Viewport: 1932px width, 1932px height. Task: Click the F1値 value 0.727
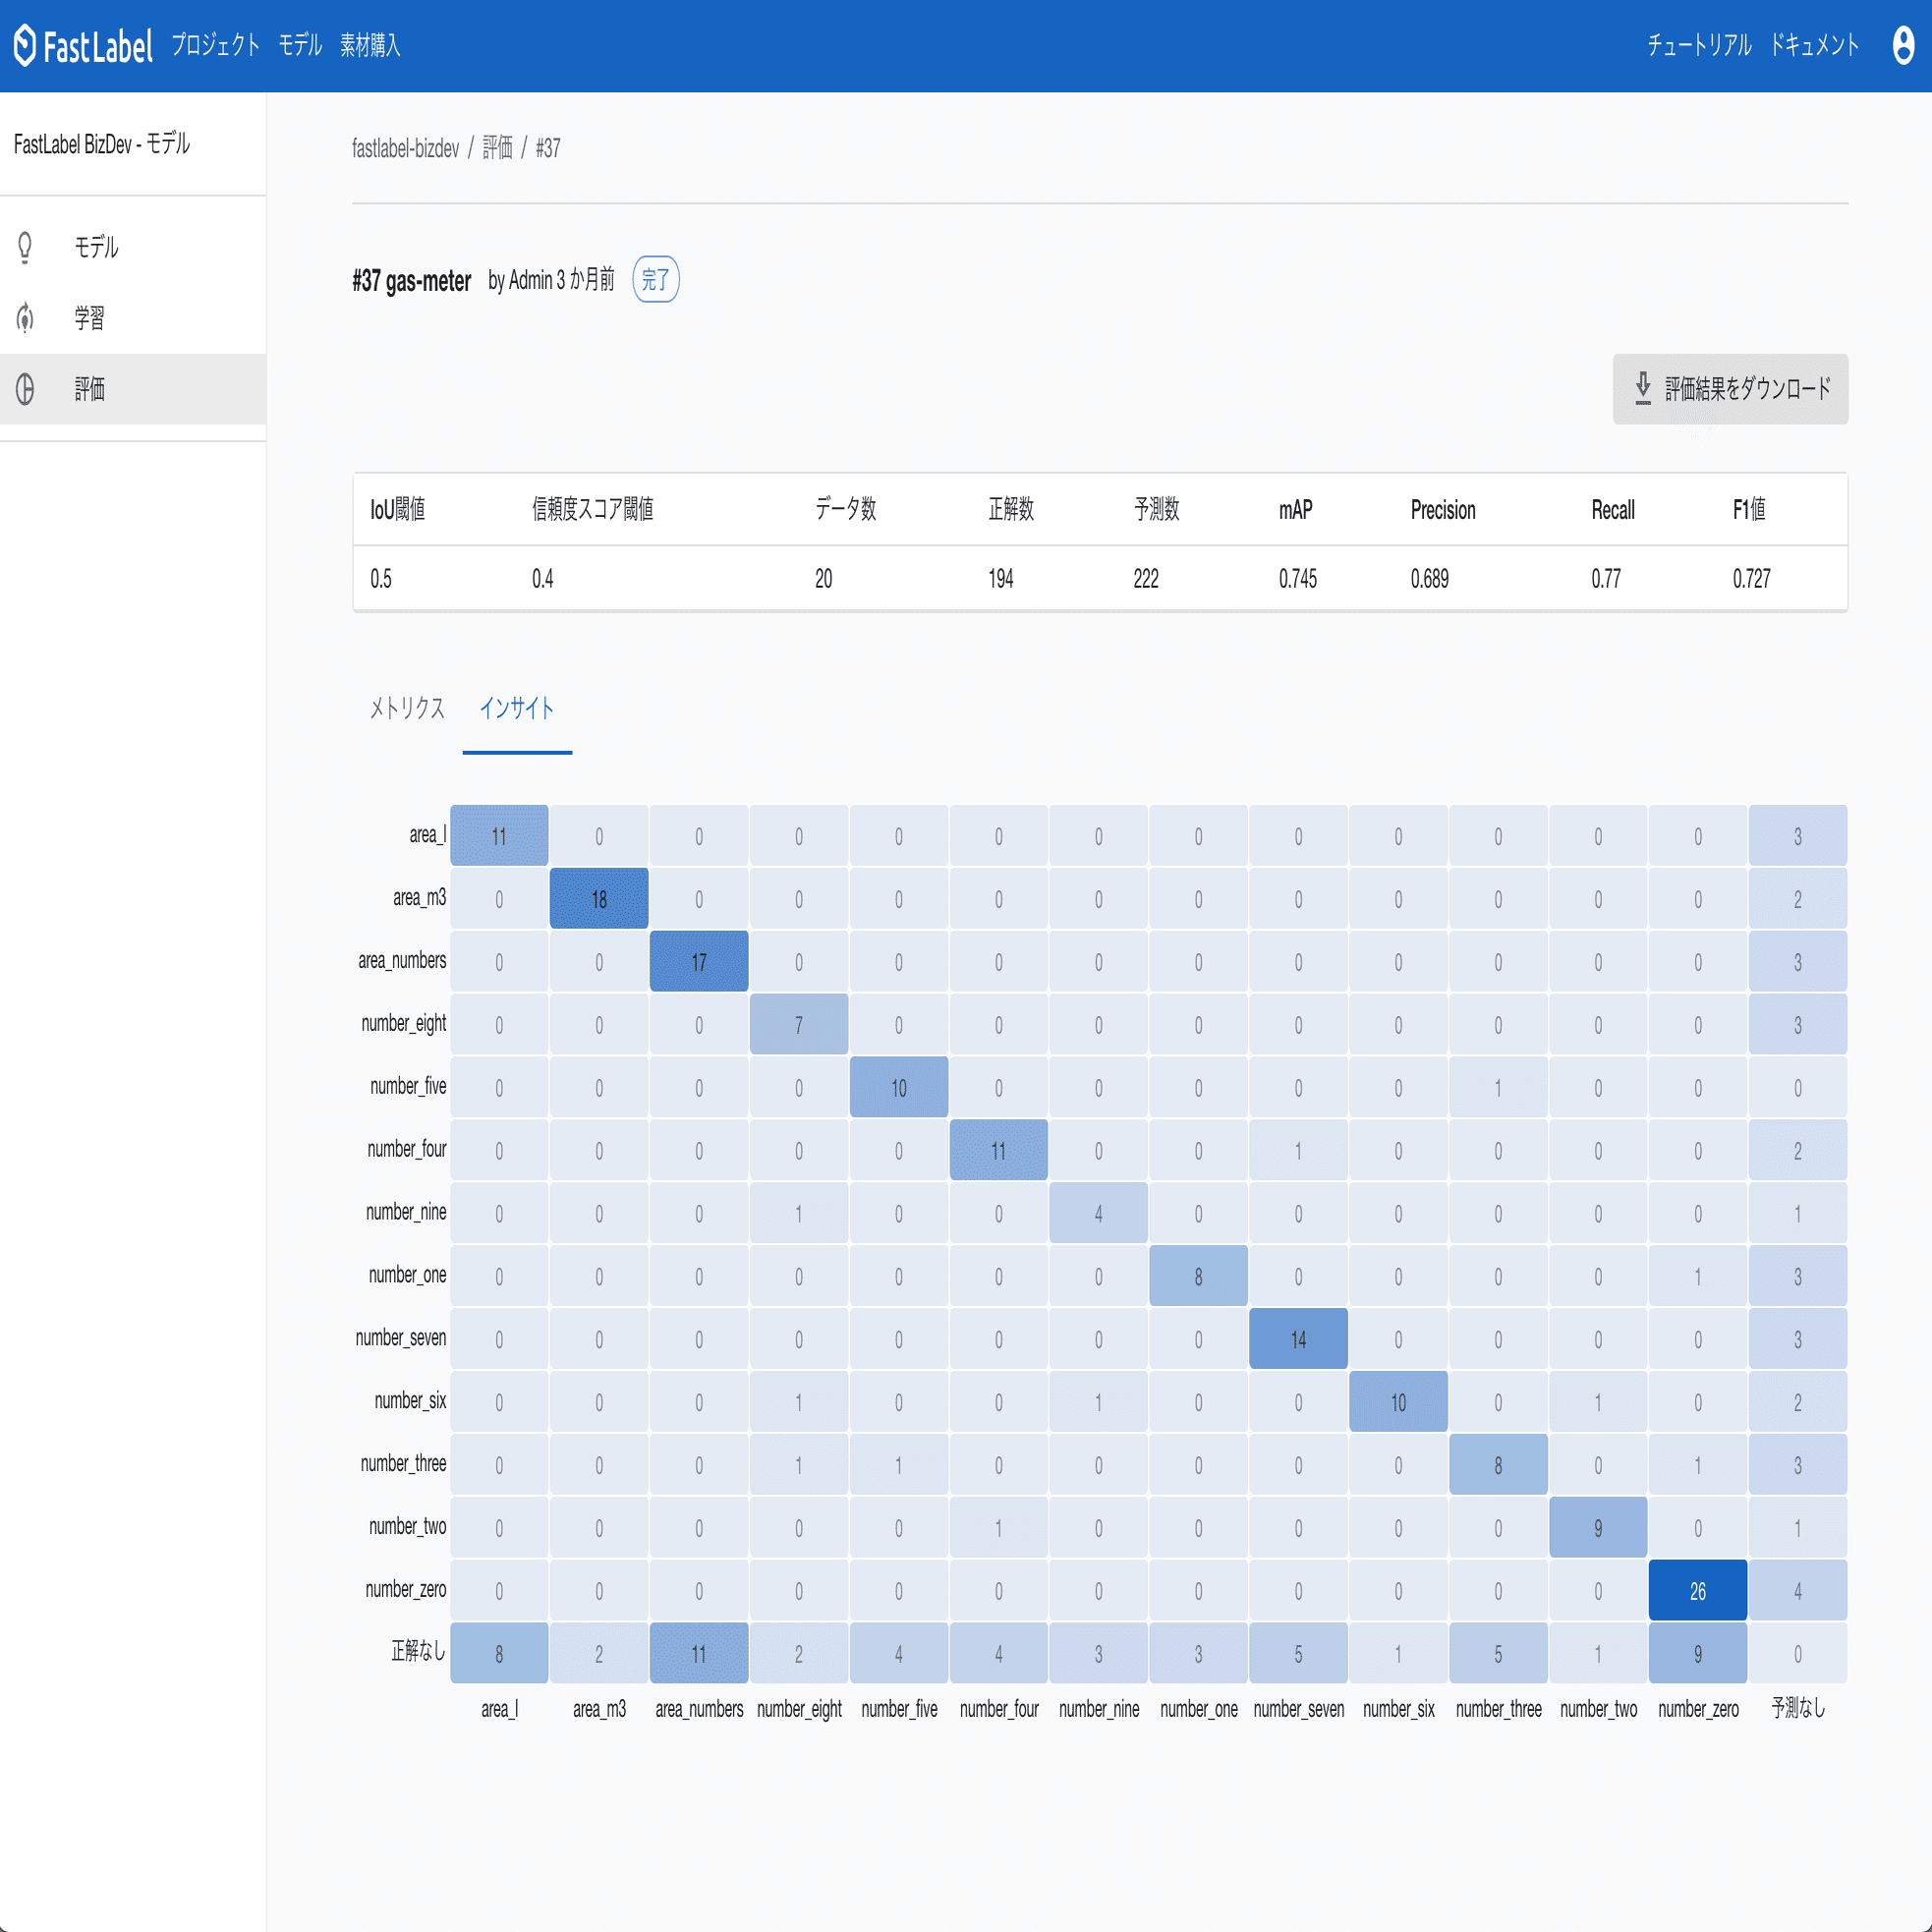(1752, 579)
